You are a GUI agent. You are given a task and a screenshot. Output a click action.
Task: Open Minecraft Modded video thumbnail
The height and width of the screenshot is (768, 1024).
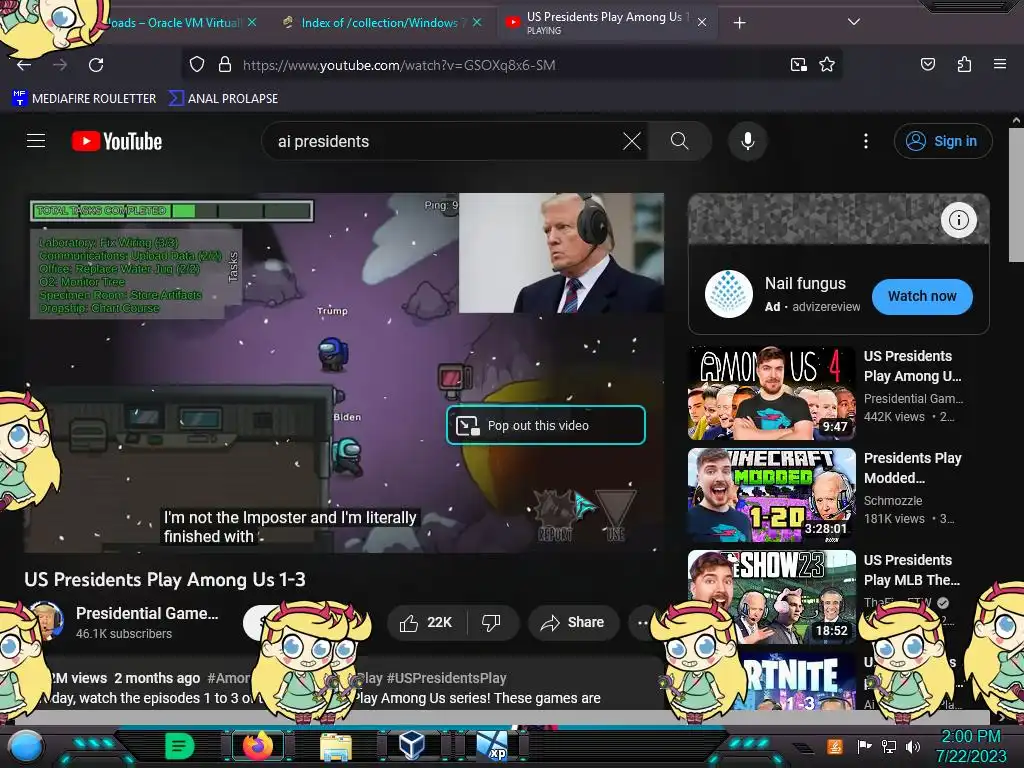pyautogui.click(x=771, y=495)
